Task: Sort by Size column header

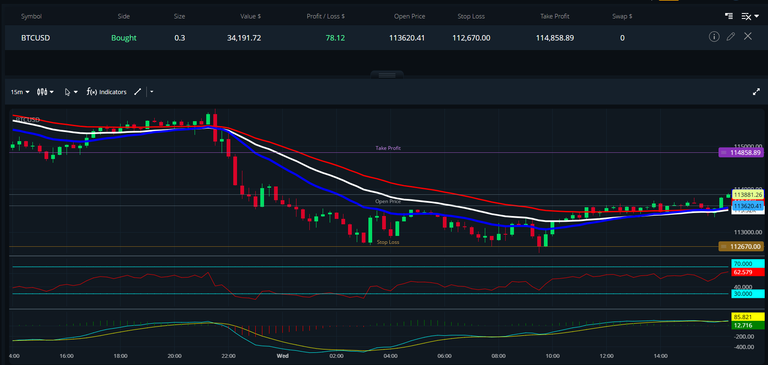Action: (x=179, y=16)
